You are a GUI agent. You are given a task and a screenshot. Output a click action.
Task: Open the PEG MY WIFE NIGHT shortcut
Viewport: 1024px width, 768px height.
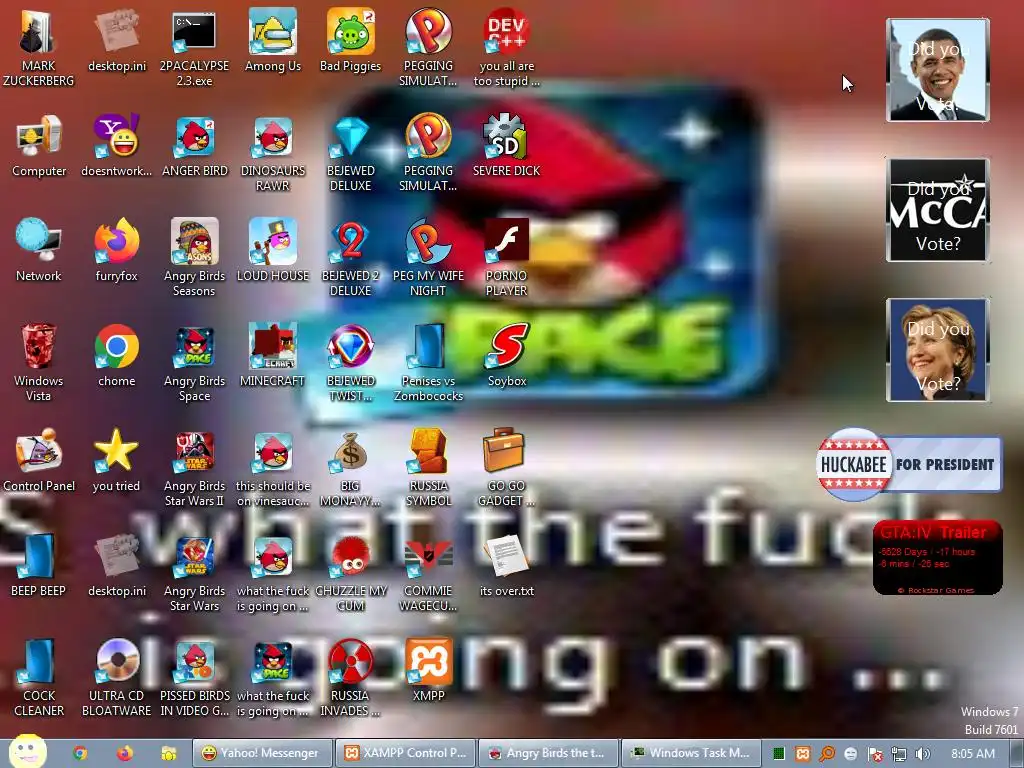(428, 257)
